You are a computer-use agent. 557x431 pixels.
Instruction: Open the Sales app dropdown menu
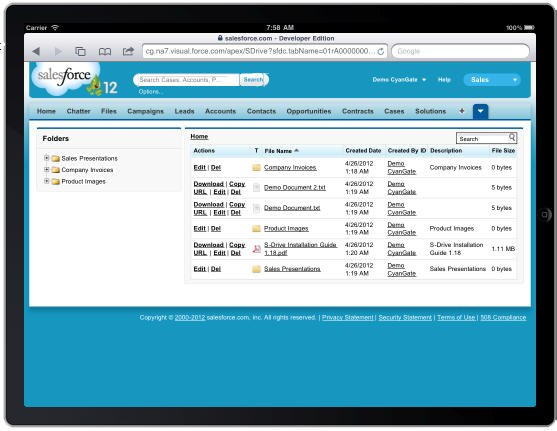click(x=492, y=80)
